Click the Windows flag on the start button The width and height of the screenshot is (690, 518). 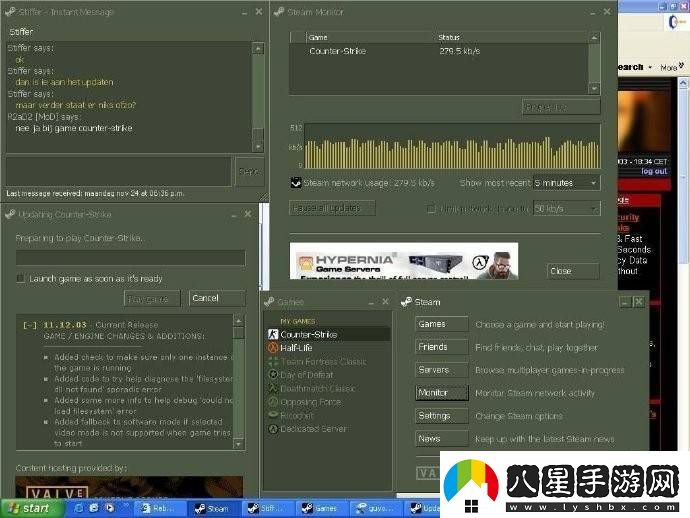pyautogui.click(x=13, y=508)
